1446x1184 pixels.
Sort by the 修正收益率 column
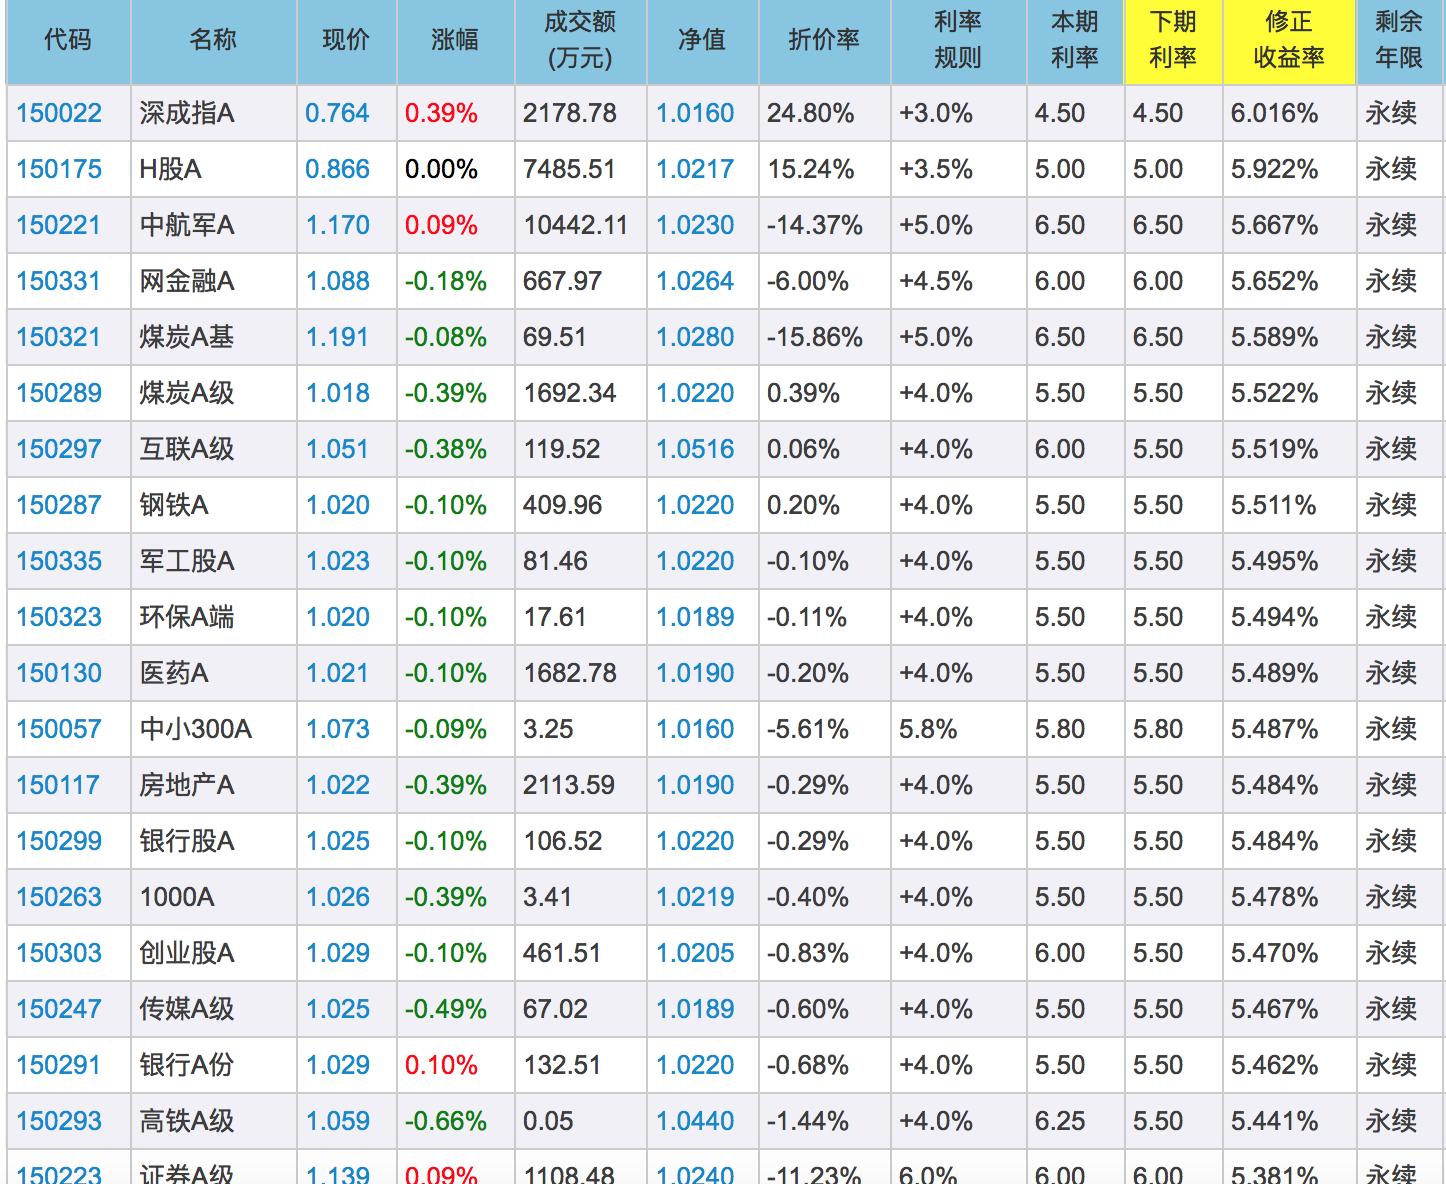pyautogui.click(x=1288, y=40)
